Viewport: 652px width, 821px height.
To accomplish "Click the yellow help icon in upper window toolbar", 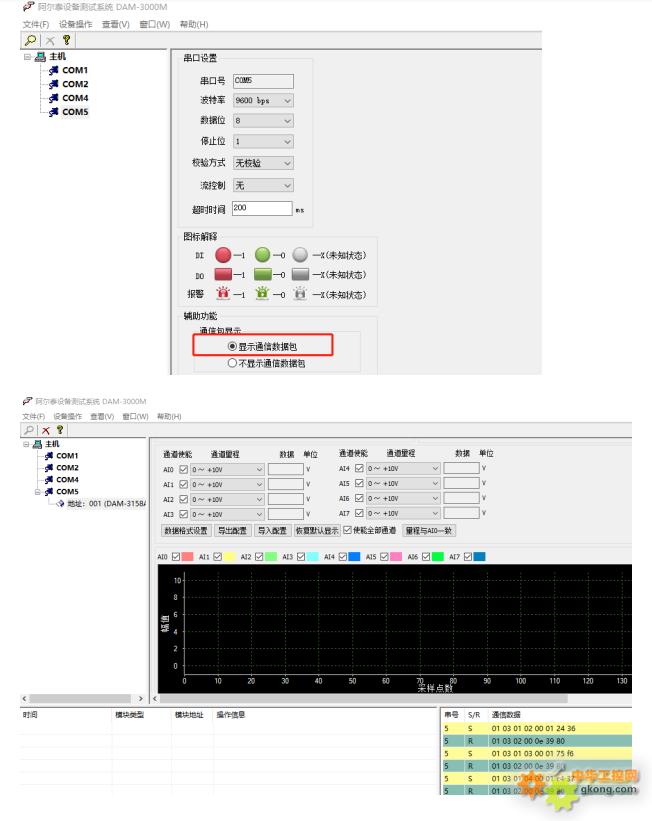I will 66,40.
